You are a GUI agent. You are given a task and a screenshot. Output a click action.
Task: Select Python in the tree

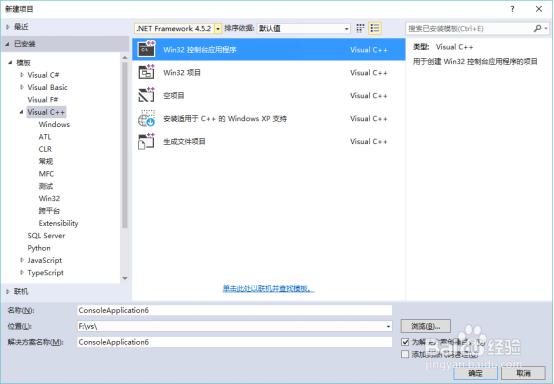(39, 248)
